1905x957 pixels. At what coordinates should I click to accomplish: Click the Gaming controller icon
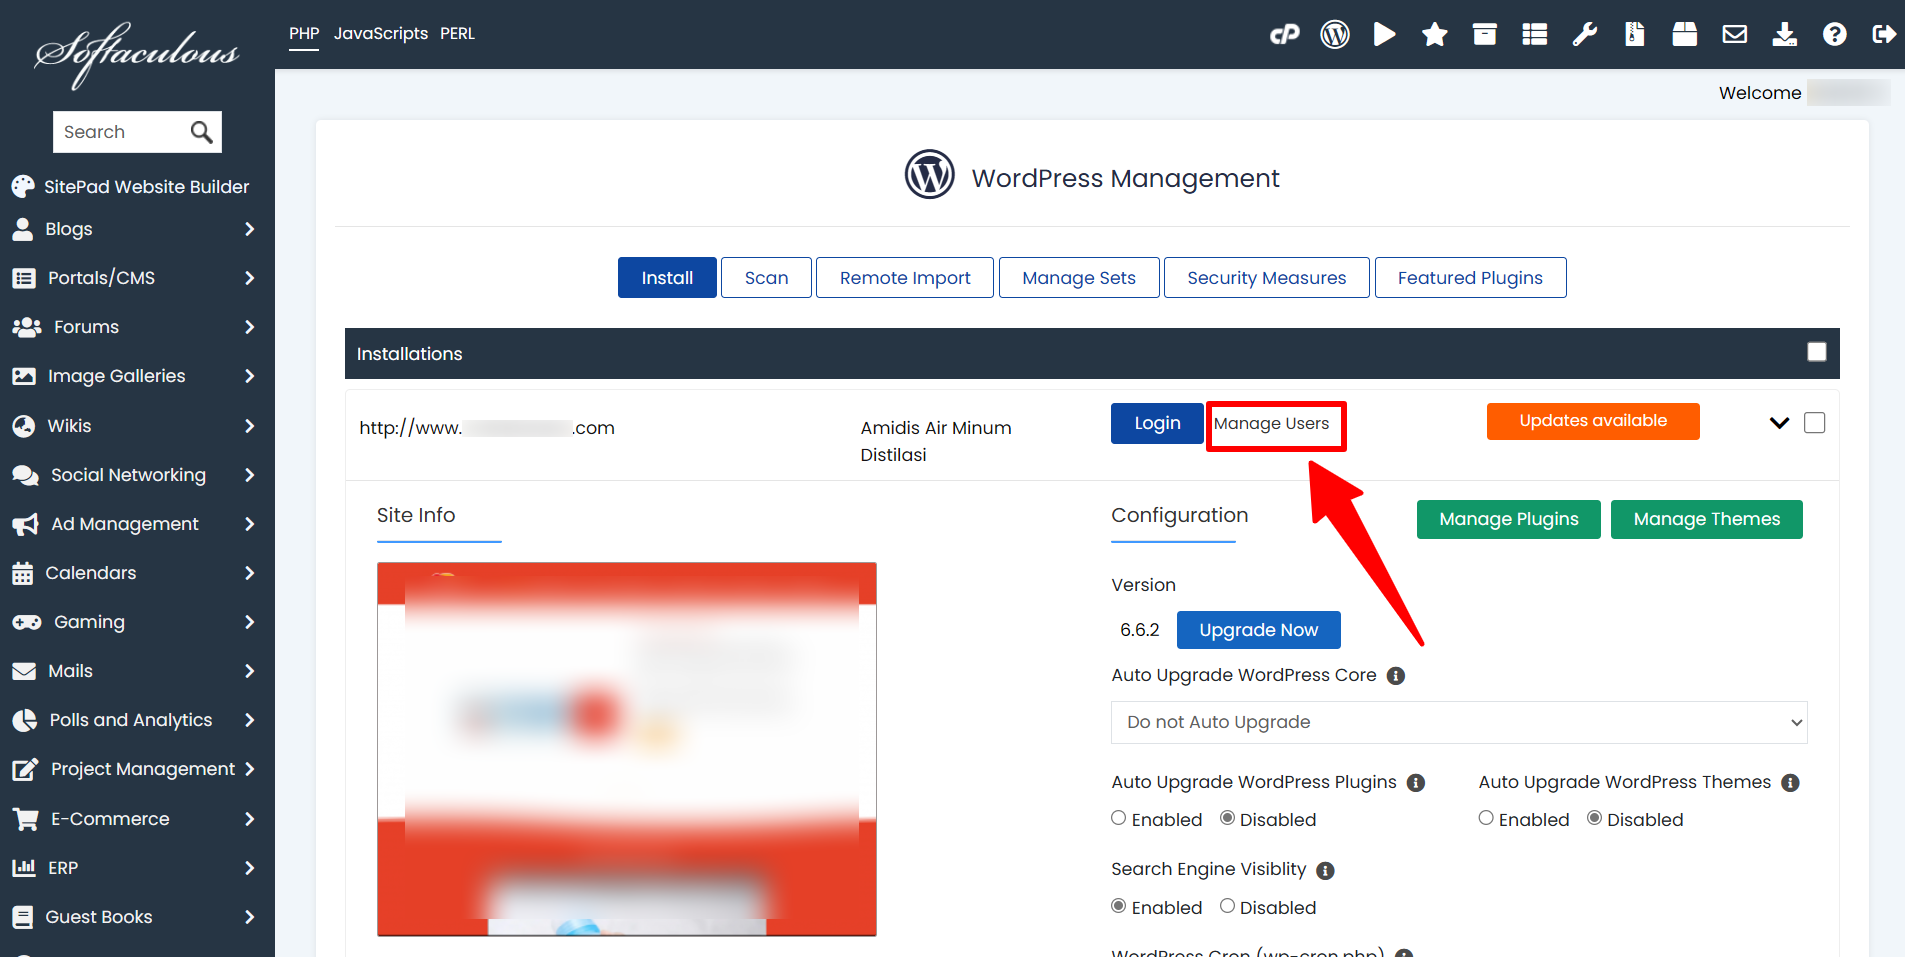26,622
